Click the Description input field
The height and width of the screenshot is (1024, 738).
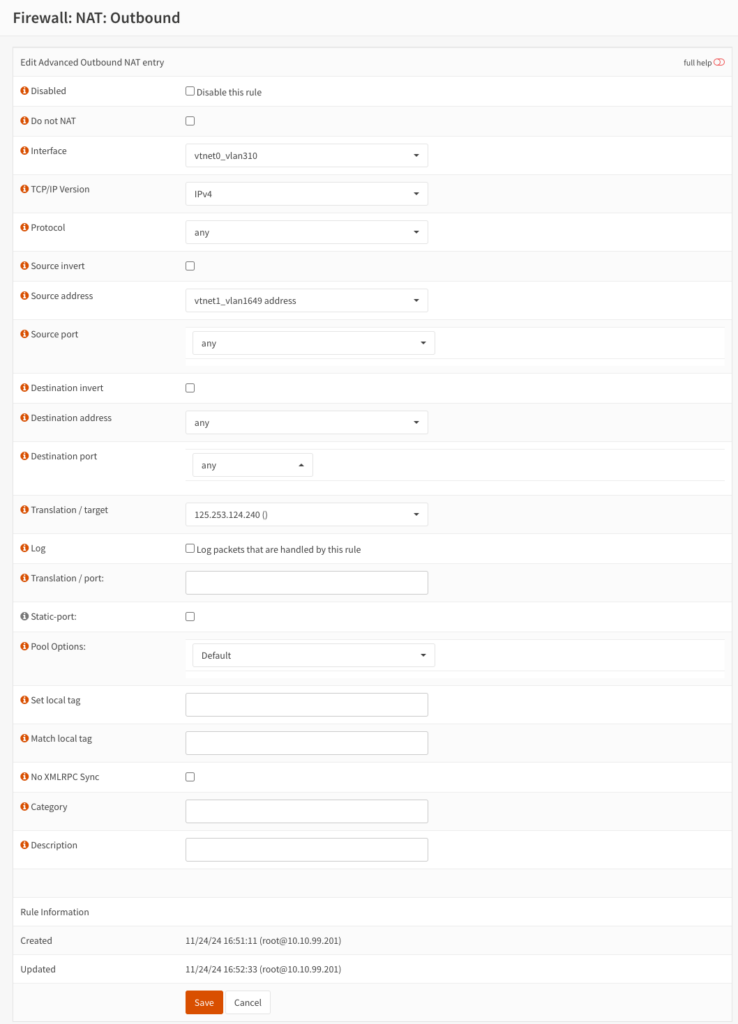pyautogui.click(x=306, y=850)
